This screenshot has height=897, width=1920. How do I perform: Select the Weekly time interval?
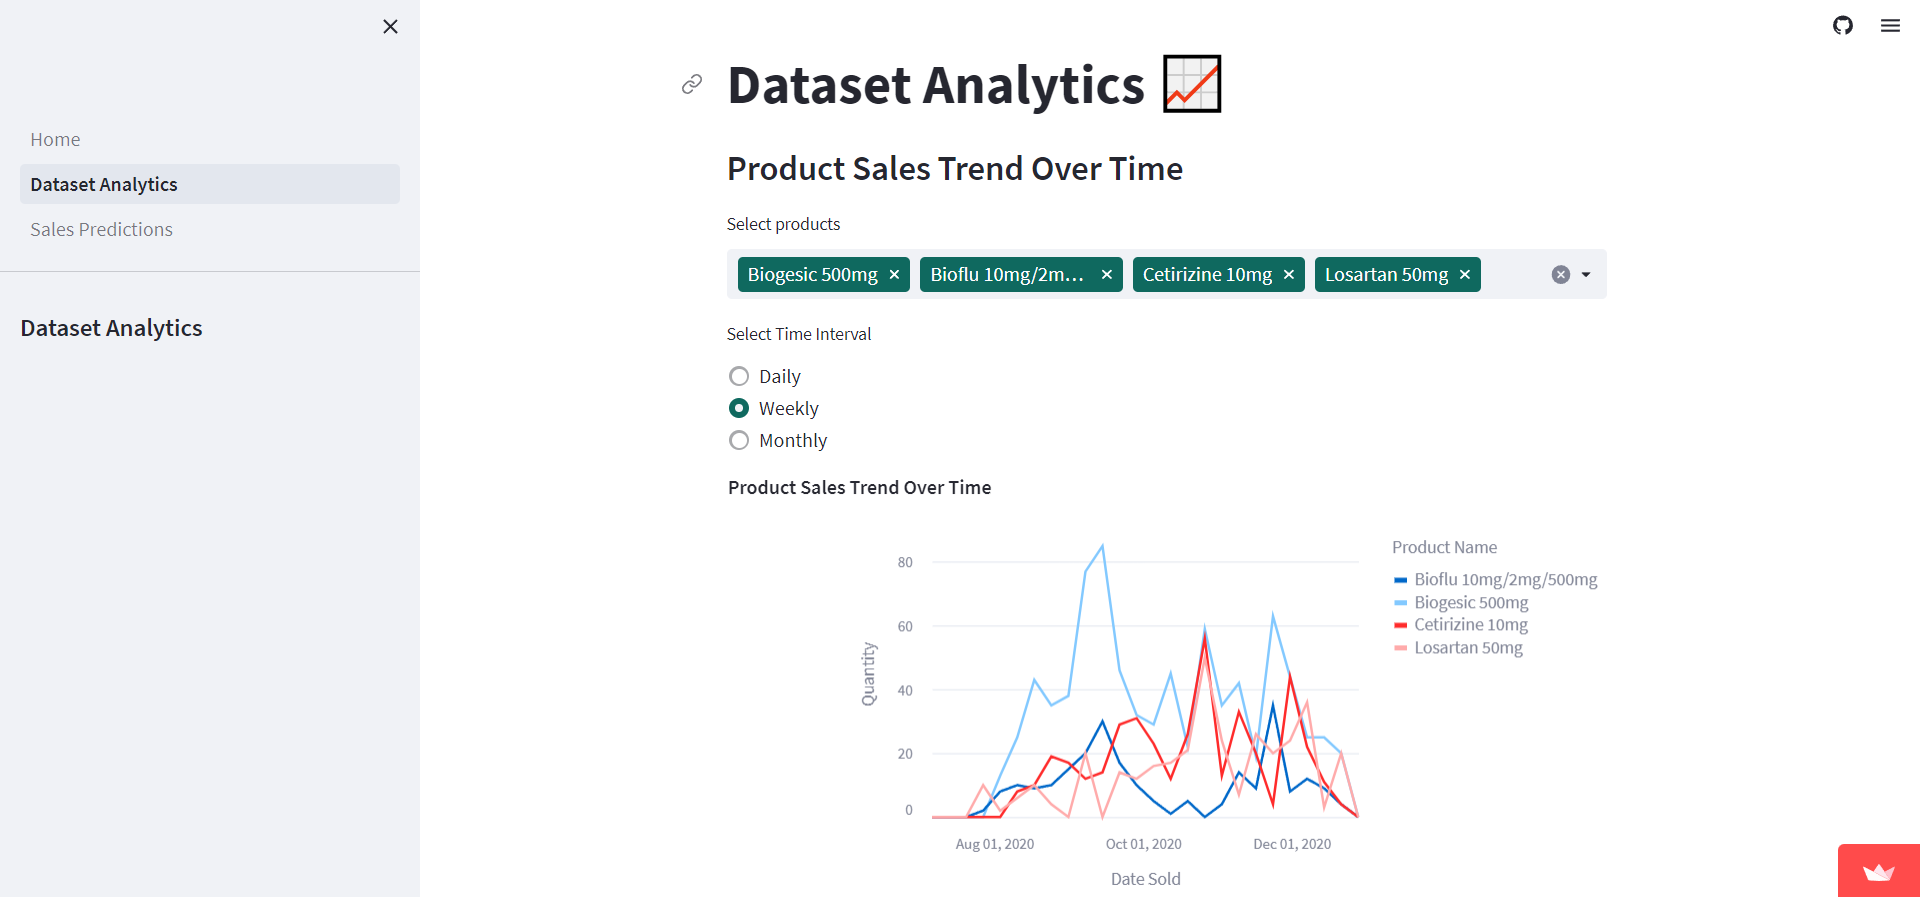[x=739, y=408]
